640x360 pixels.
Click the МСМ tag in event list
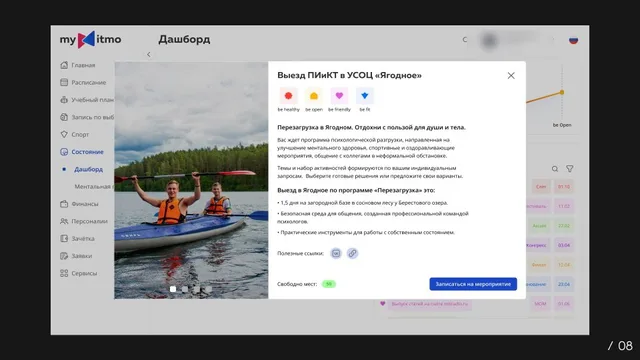pos(540,304)
